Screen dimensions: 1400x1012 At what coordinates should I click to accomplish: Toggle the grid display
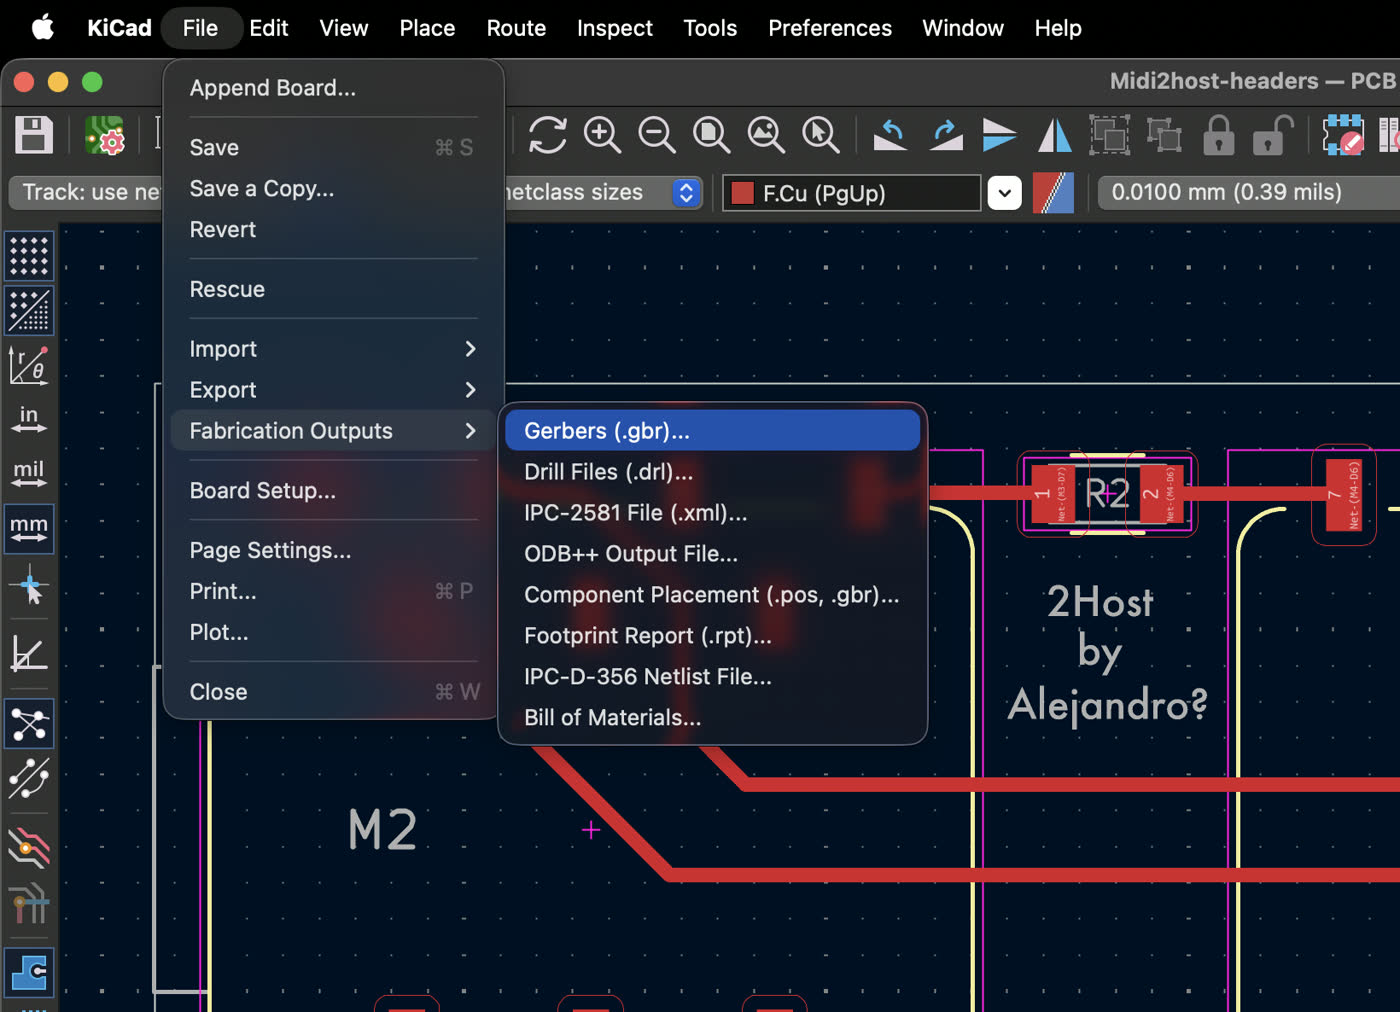[x=29, y=257]
